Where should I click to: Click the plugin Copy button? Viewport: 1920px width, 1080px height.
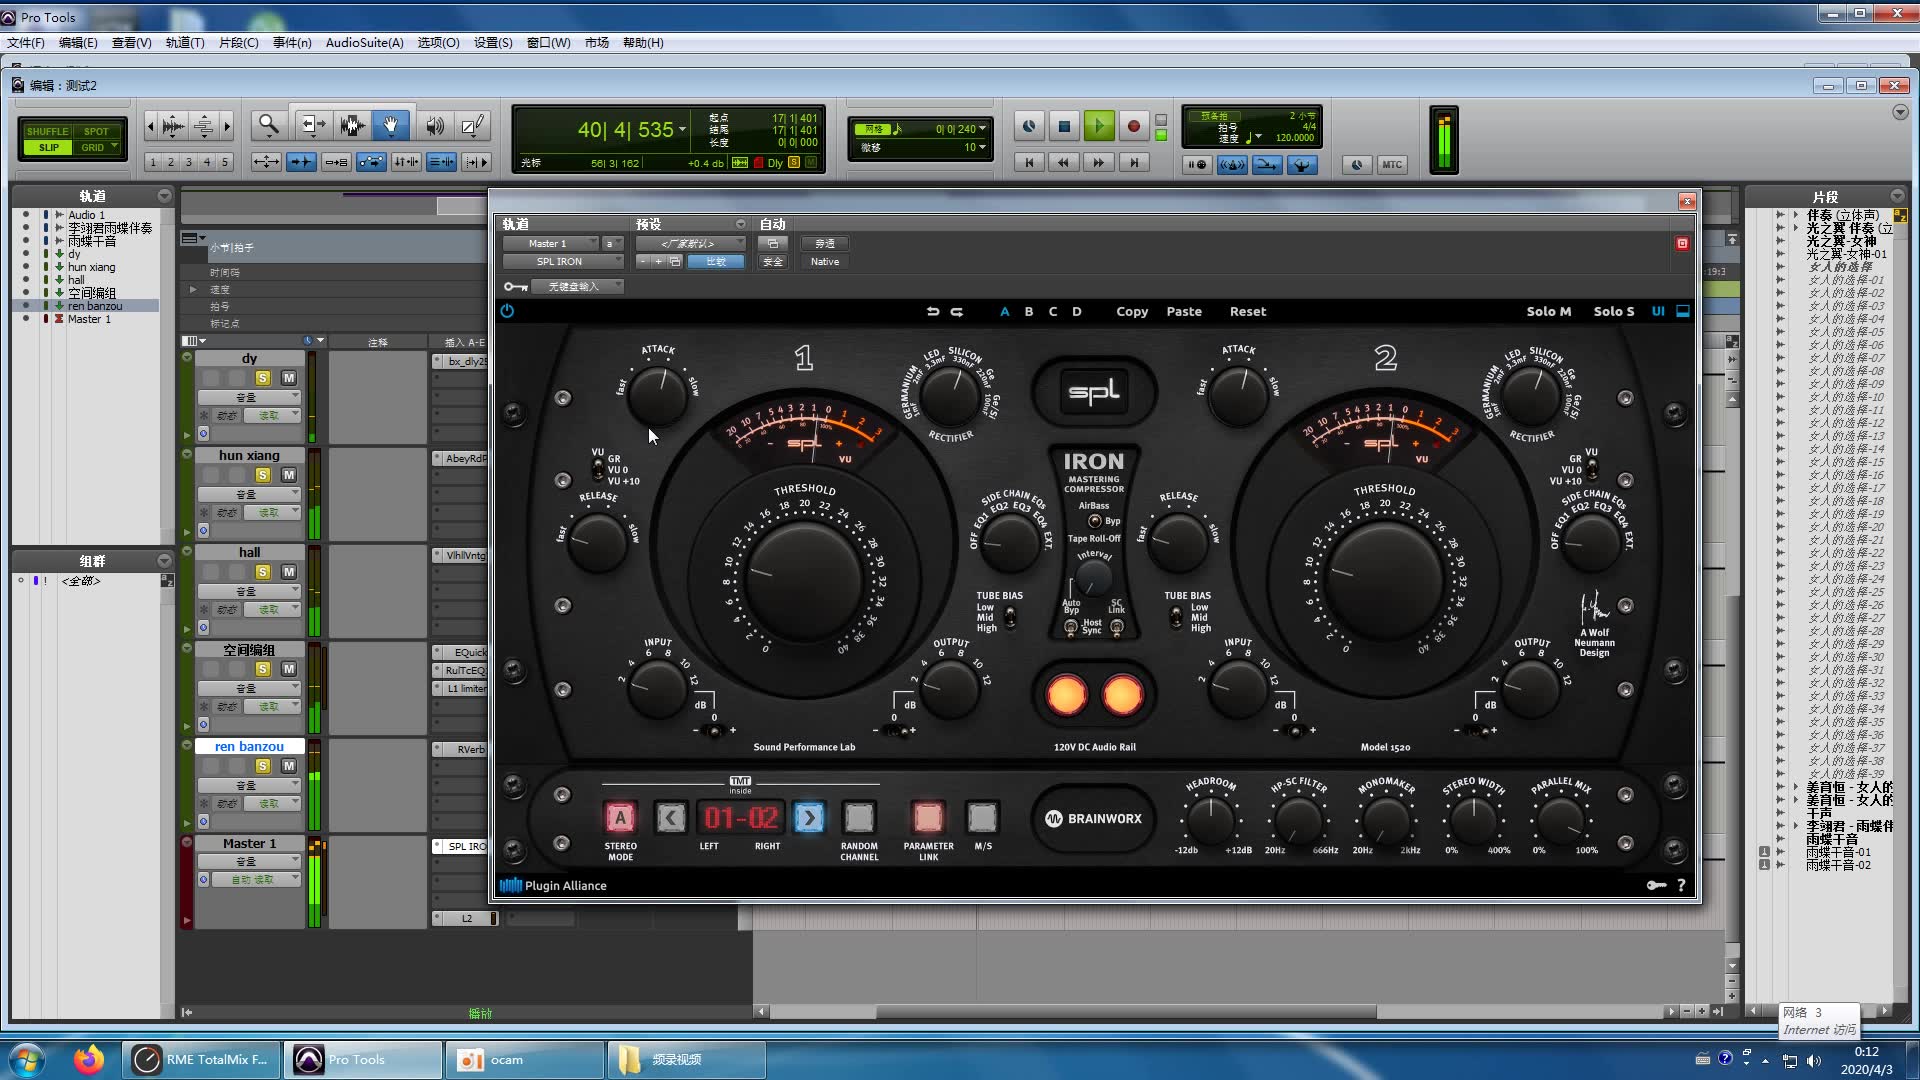pyautogui.click(x=1132, y=312)
